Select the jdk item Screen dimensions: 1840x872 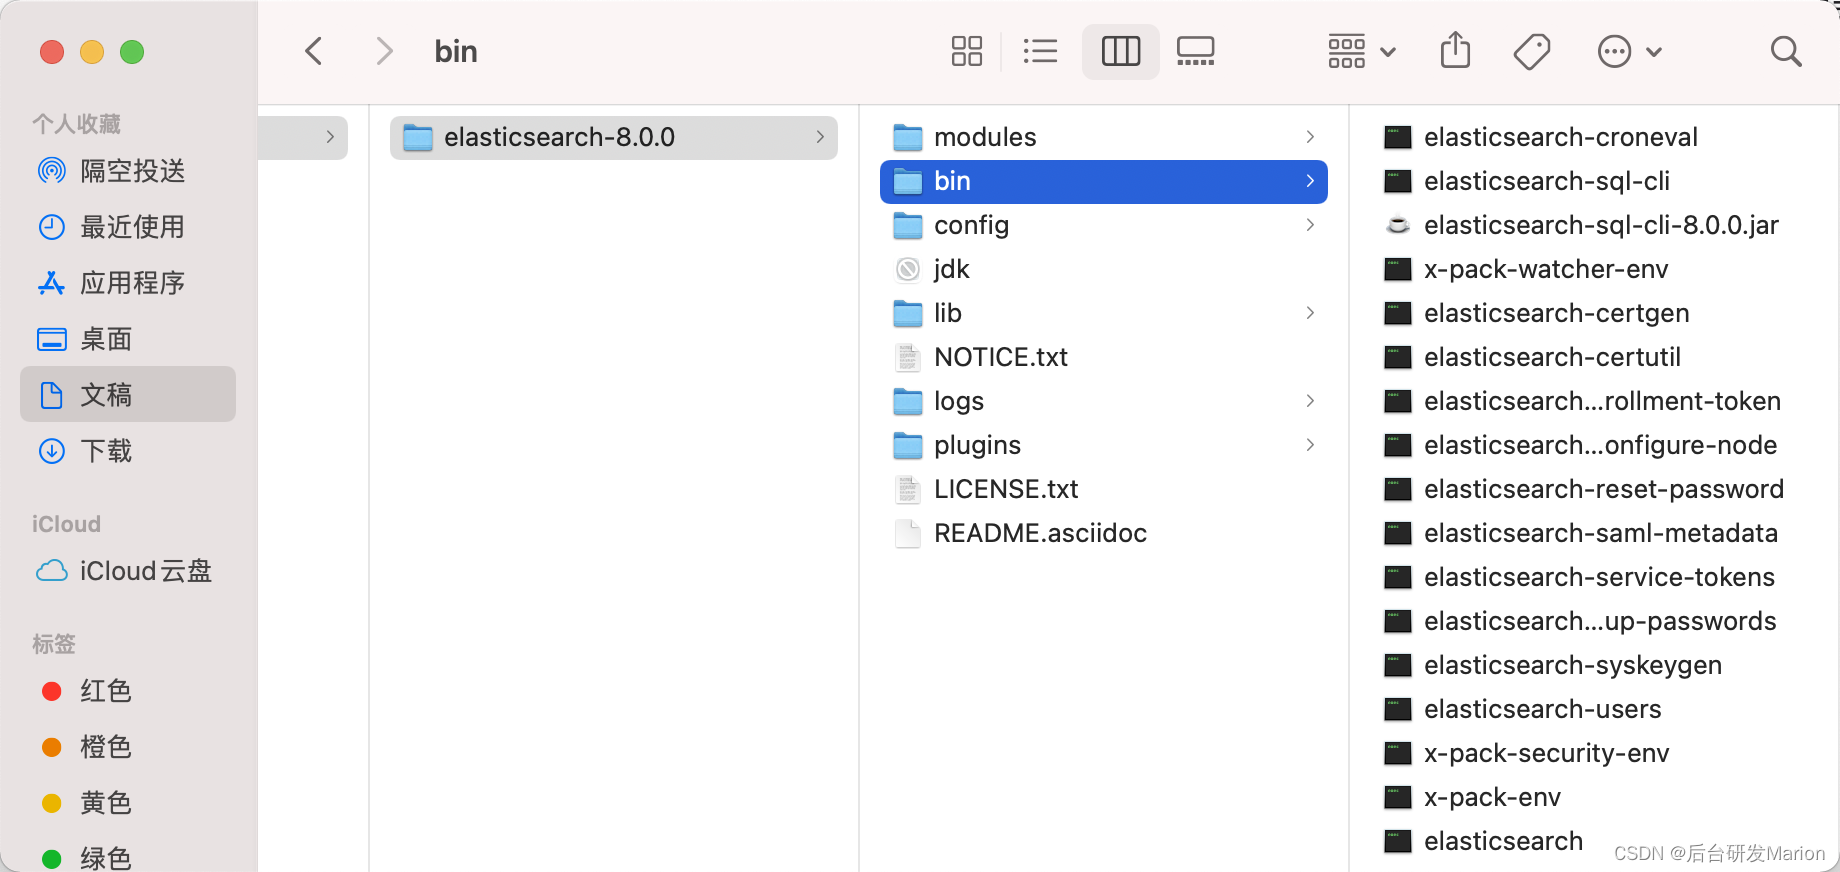click(1104, 269)
